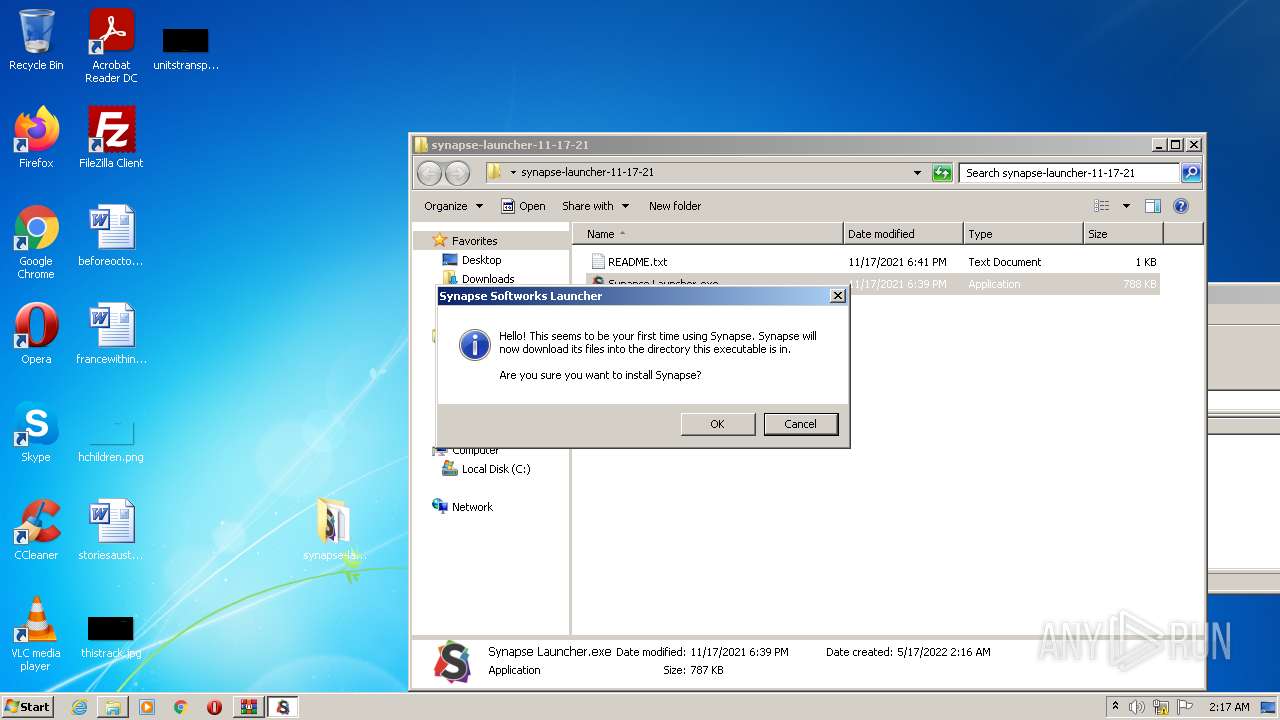This screenshot has height=720, width=1280.
Task: Confirm Synapse install with OK
Action: (x=717, y=424)
